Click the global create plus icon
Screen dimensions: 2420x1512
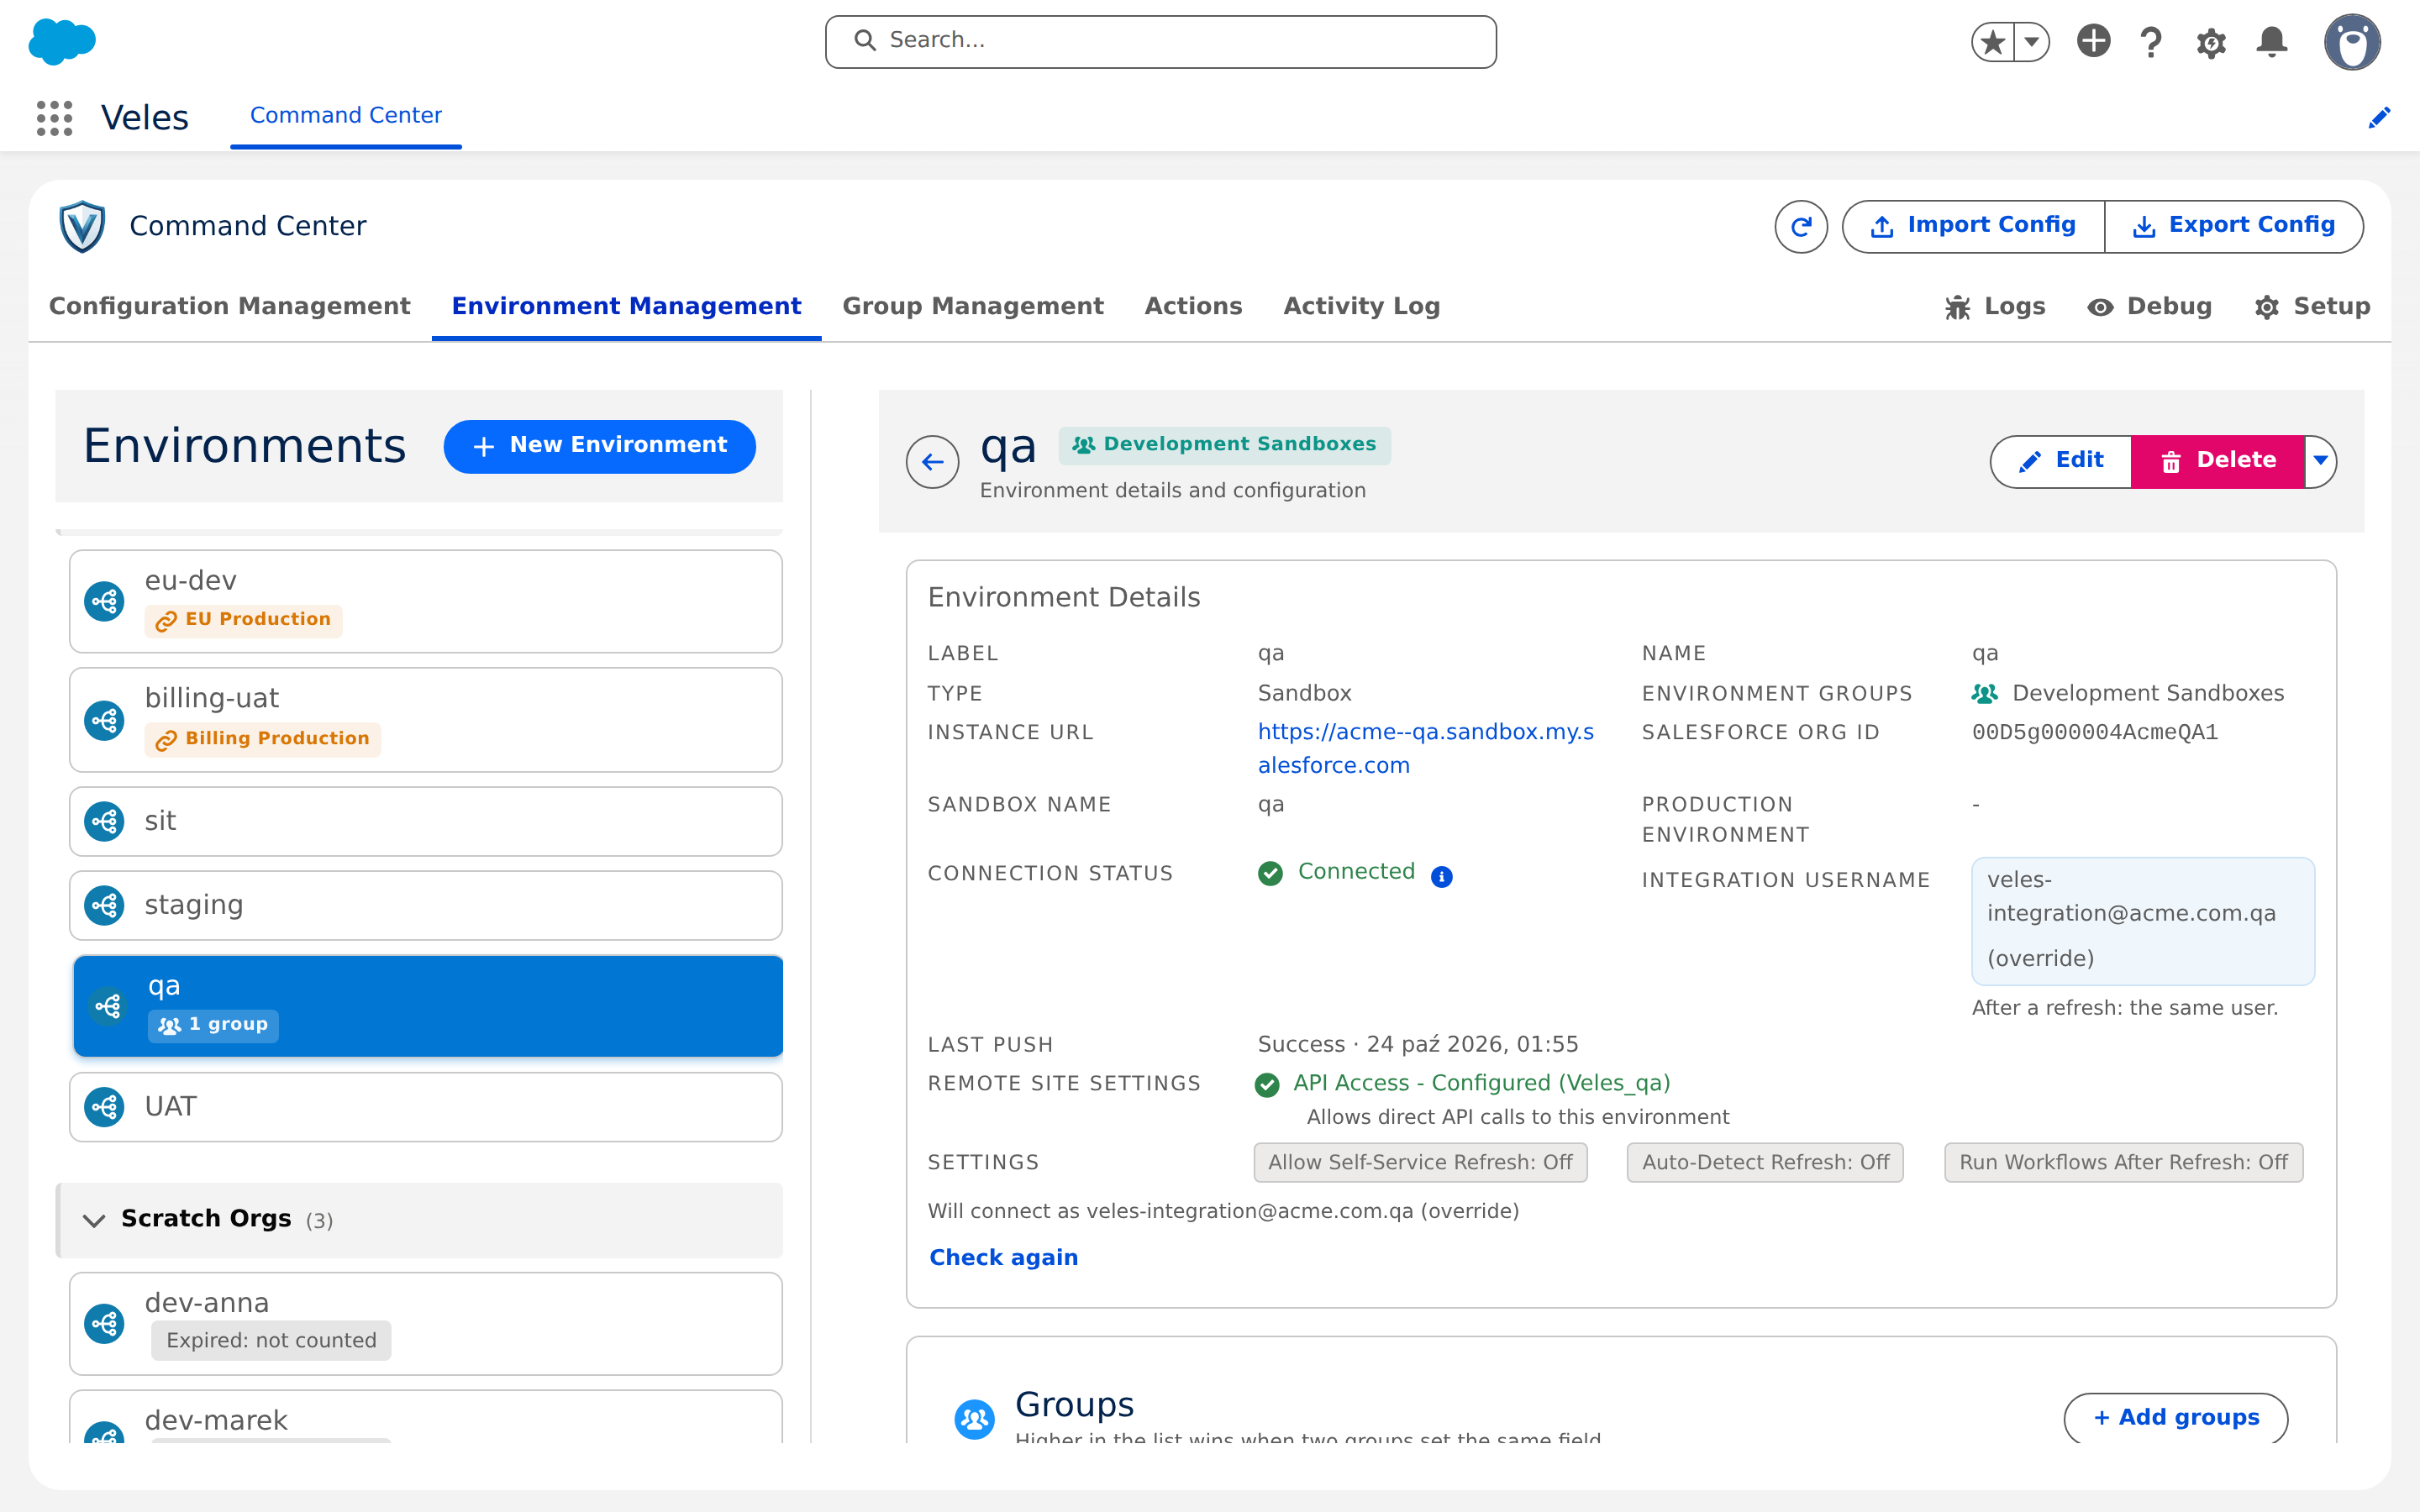click(x=2093, y=41)
